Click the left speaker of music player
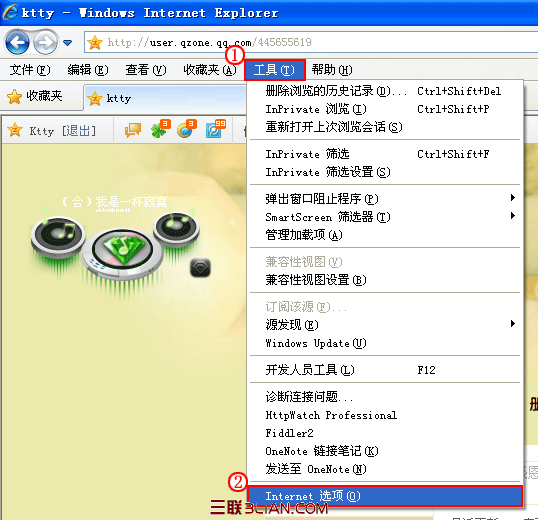 (x=58, y=236)
